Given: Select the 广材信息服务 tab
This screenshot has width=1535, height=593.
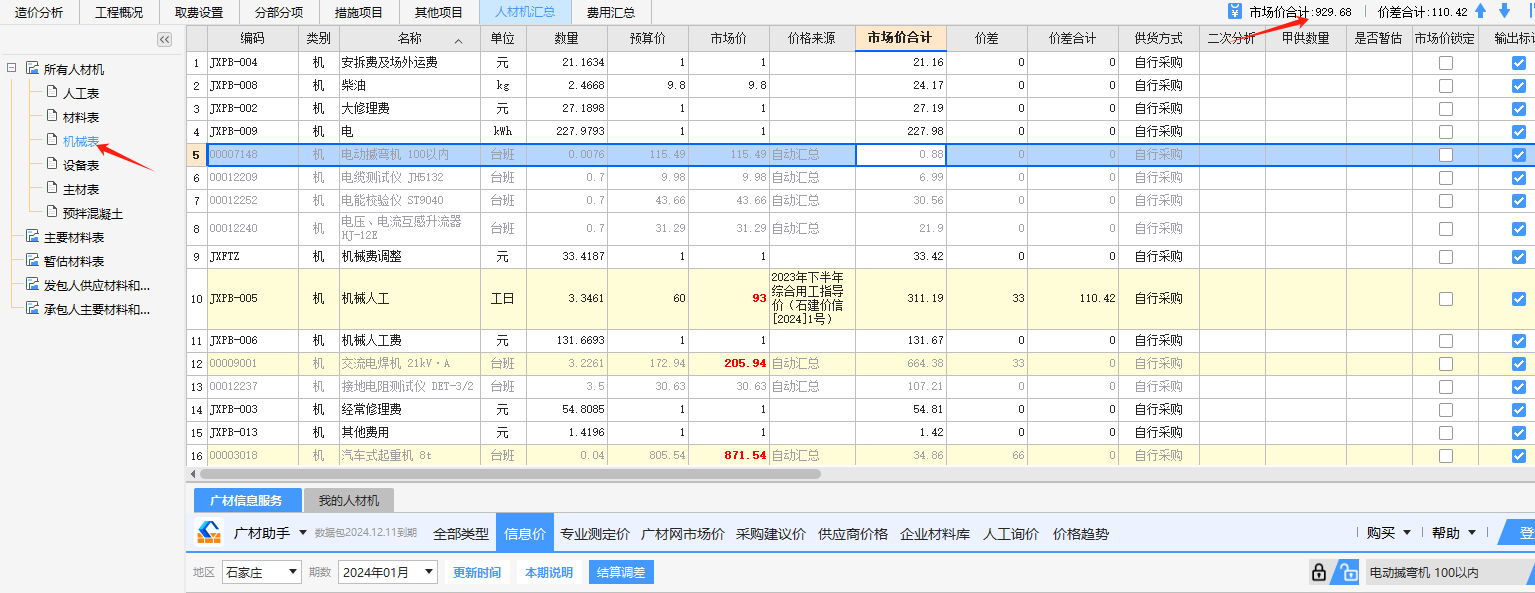Looking at the screenshot, I should pos(246,500).
